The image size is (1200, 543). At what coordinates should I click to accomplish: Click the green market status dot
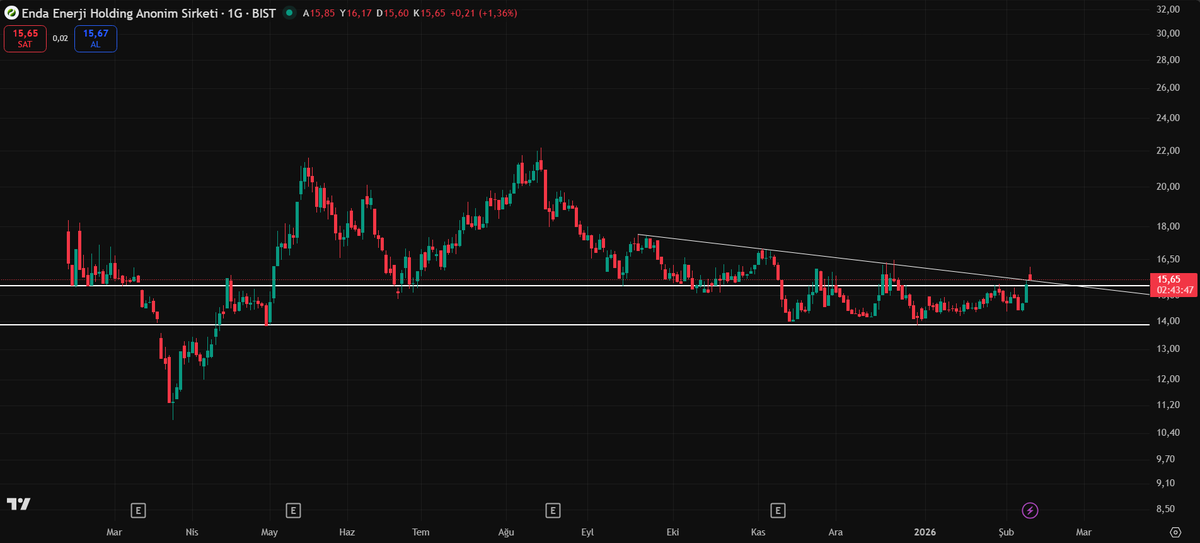coord(290,13)
